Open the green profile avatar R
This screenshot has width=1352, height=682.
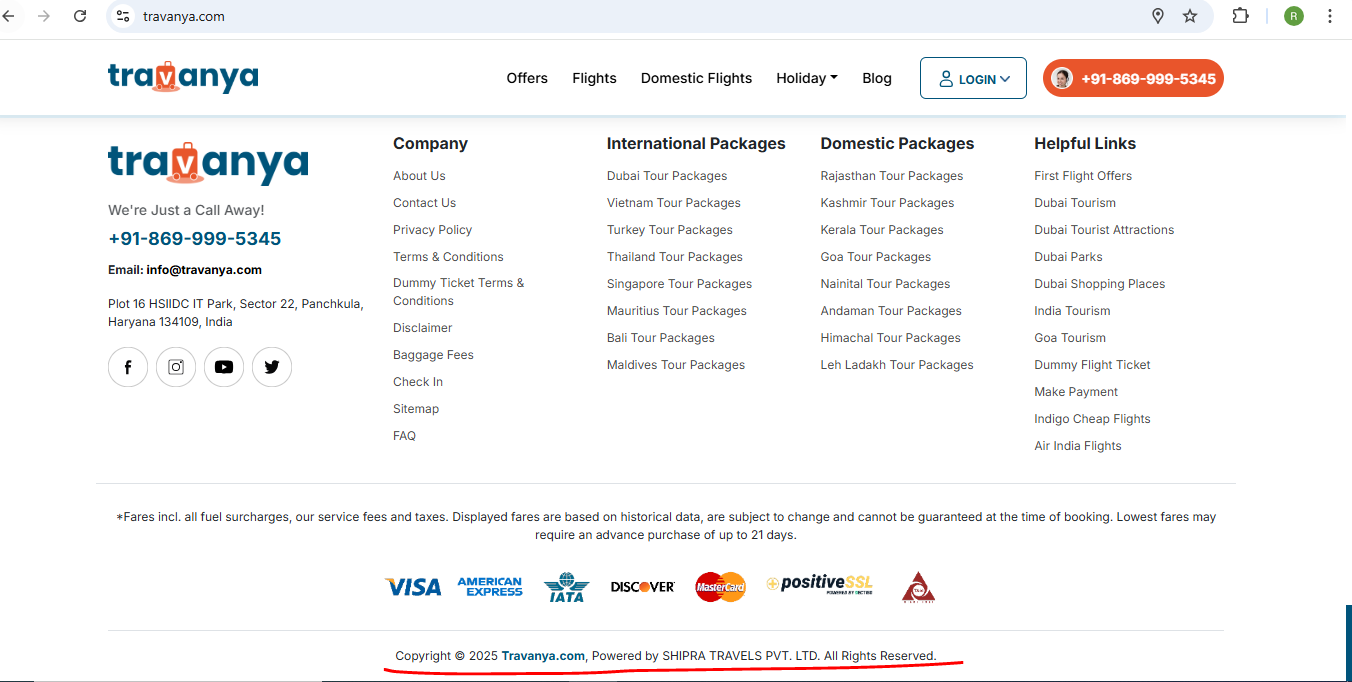click(x=1294, y=16)
